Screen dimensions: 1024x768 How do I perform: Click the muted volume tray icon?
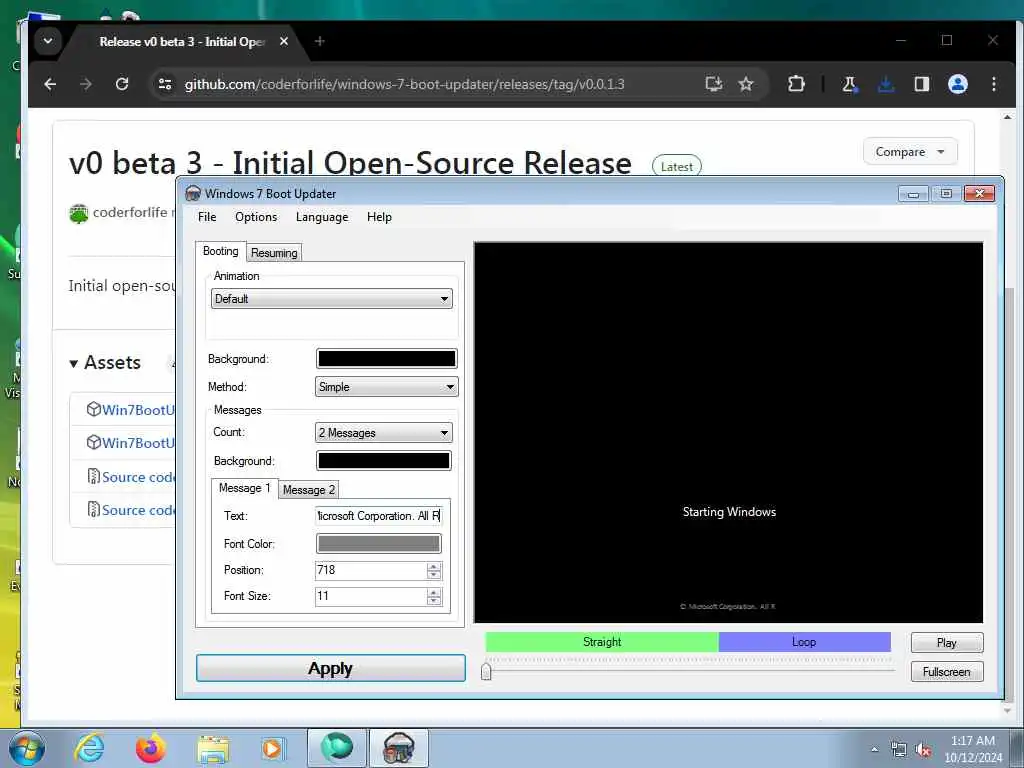[923, 750]
